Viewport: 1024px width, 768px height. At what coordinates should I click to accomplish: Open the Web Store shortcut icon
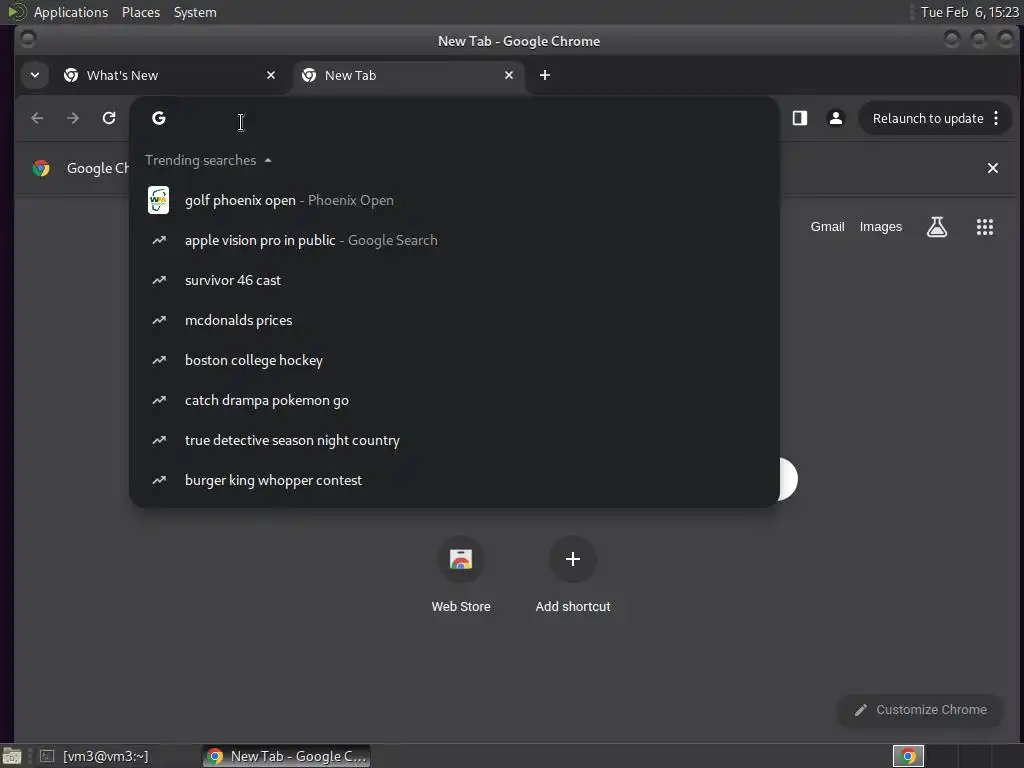point(461,559)
